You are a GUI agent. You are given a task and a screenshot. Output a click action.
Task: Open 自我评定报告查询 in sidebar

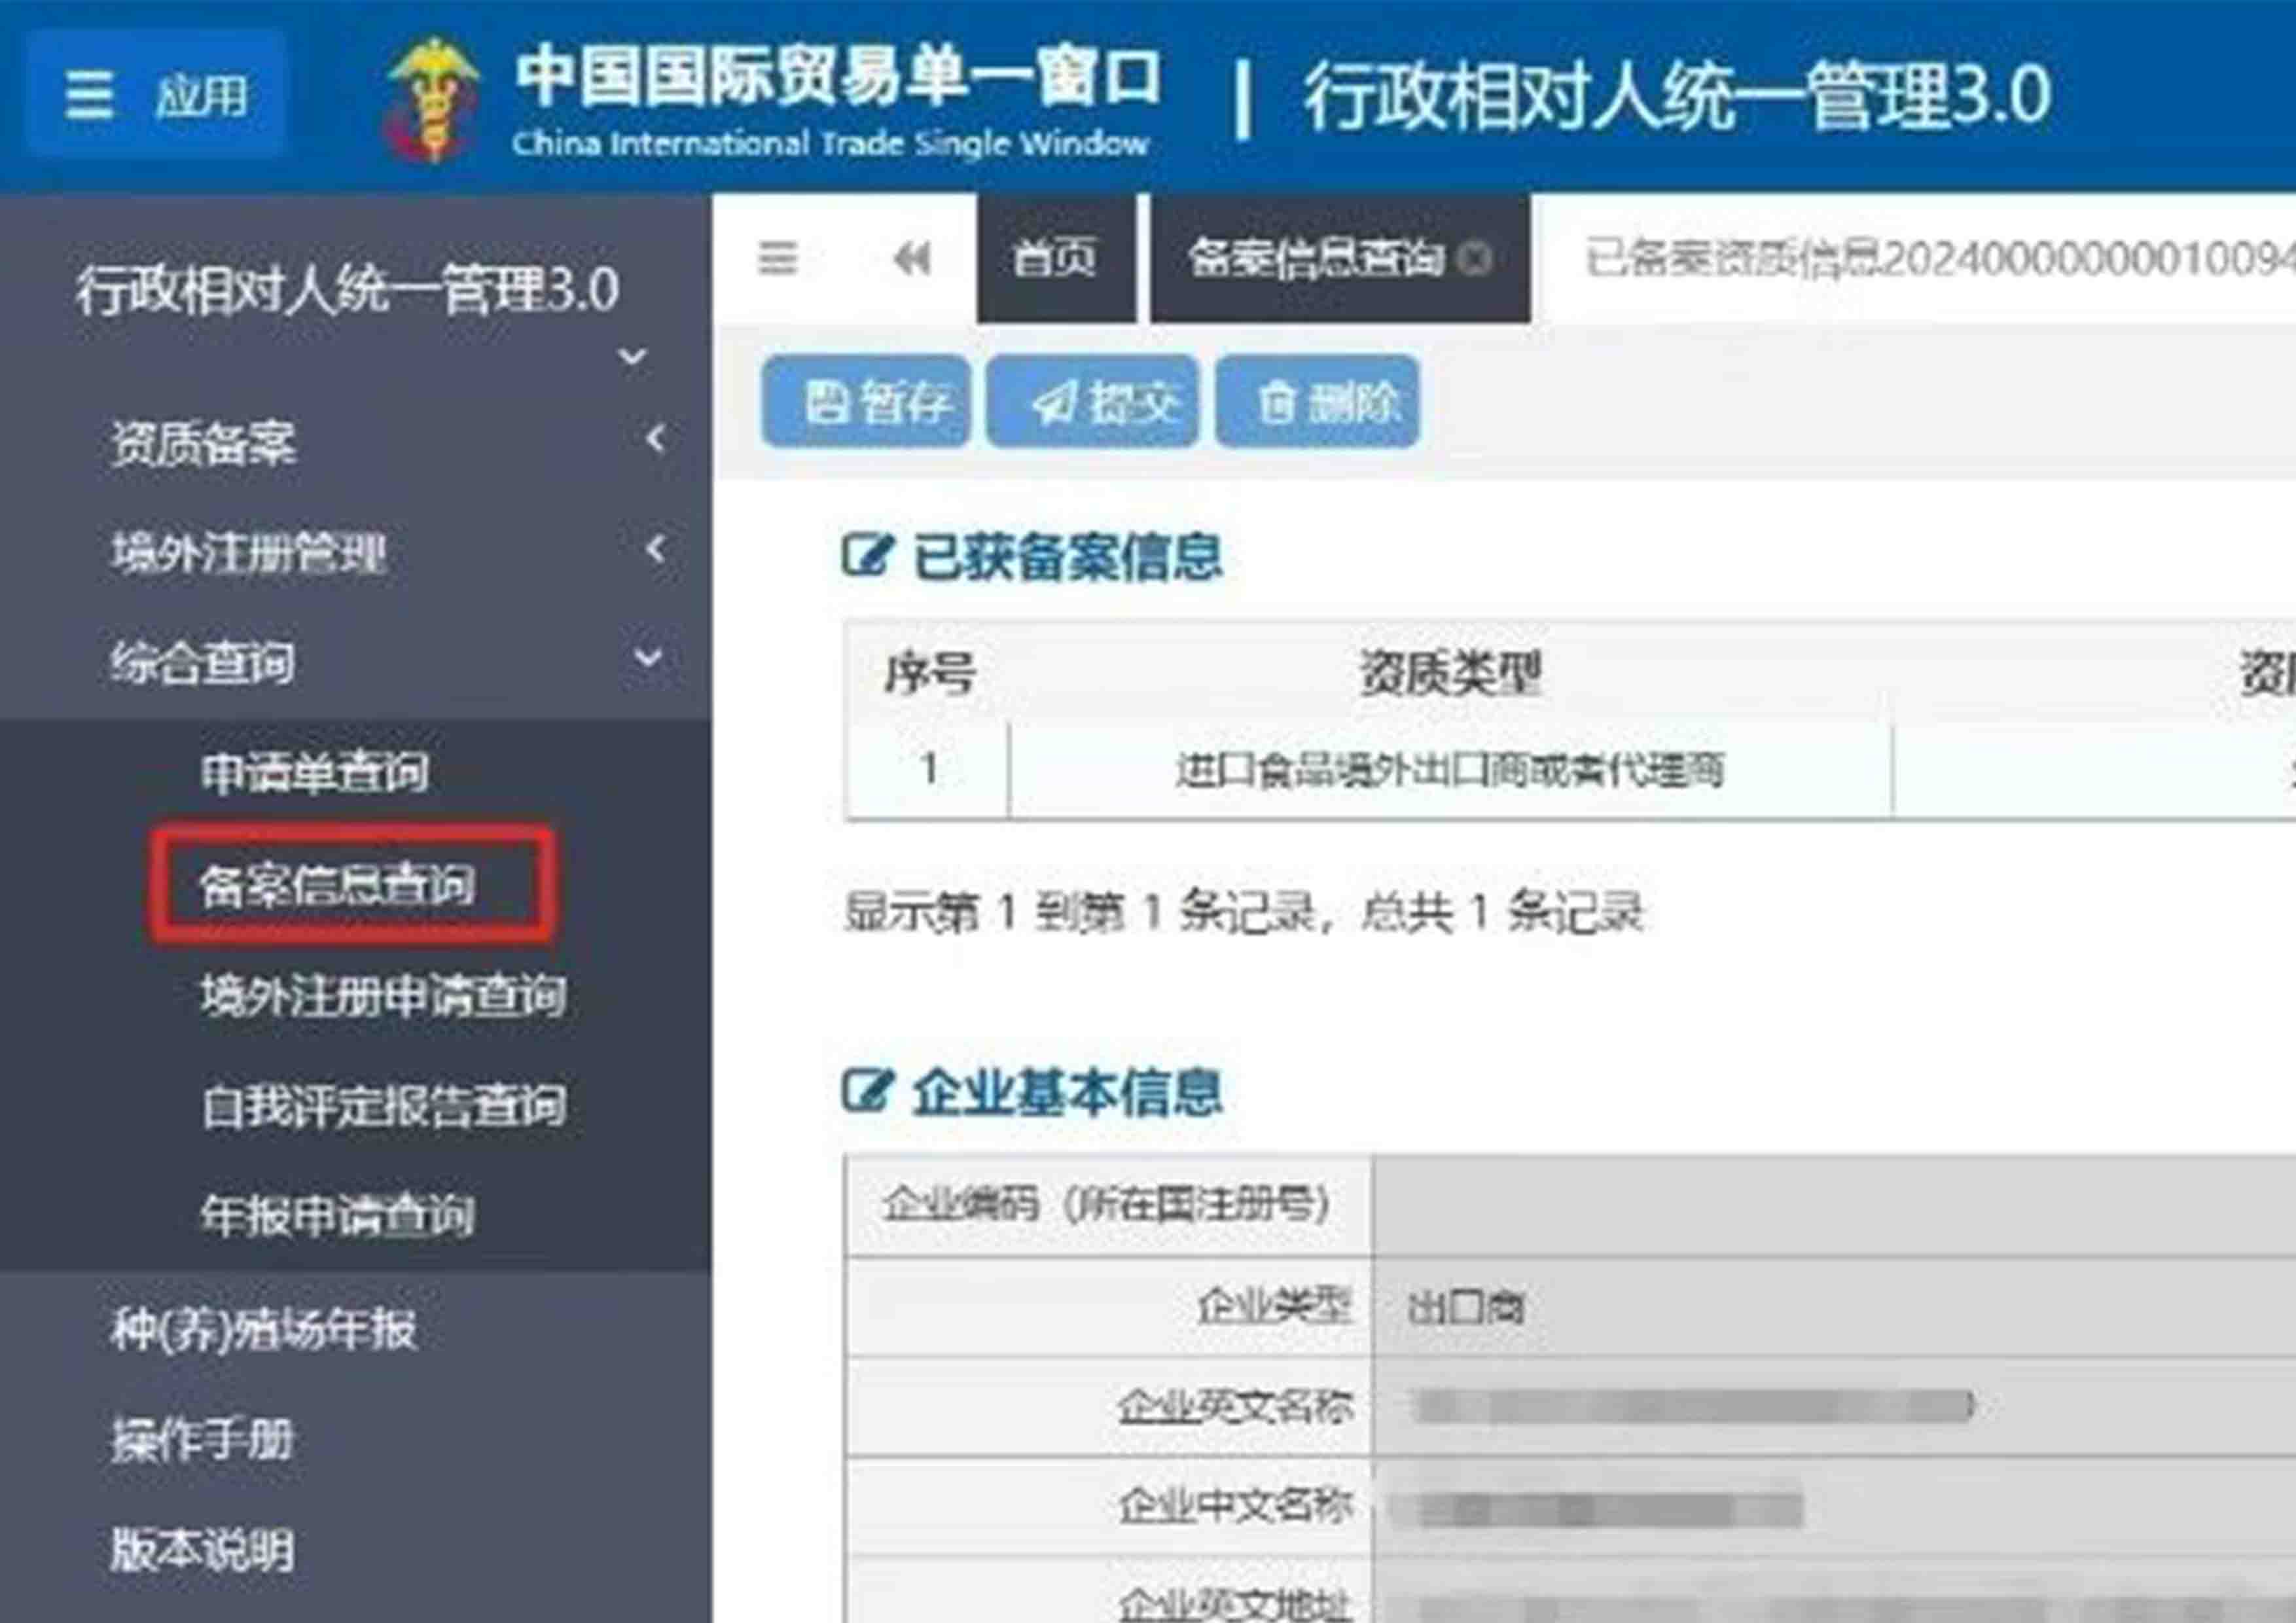384,1106
